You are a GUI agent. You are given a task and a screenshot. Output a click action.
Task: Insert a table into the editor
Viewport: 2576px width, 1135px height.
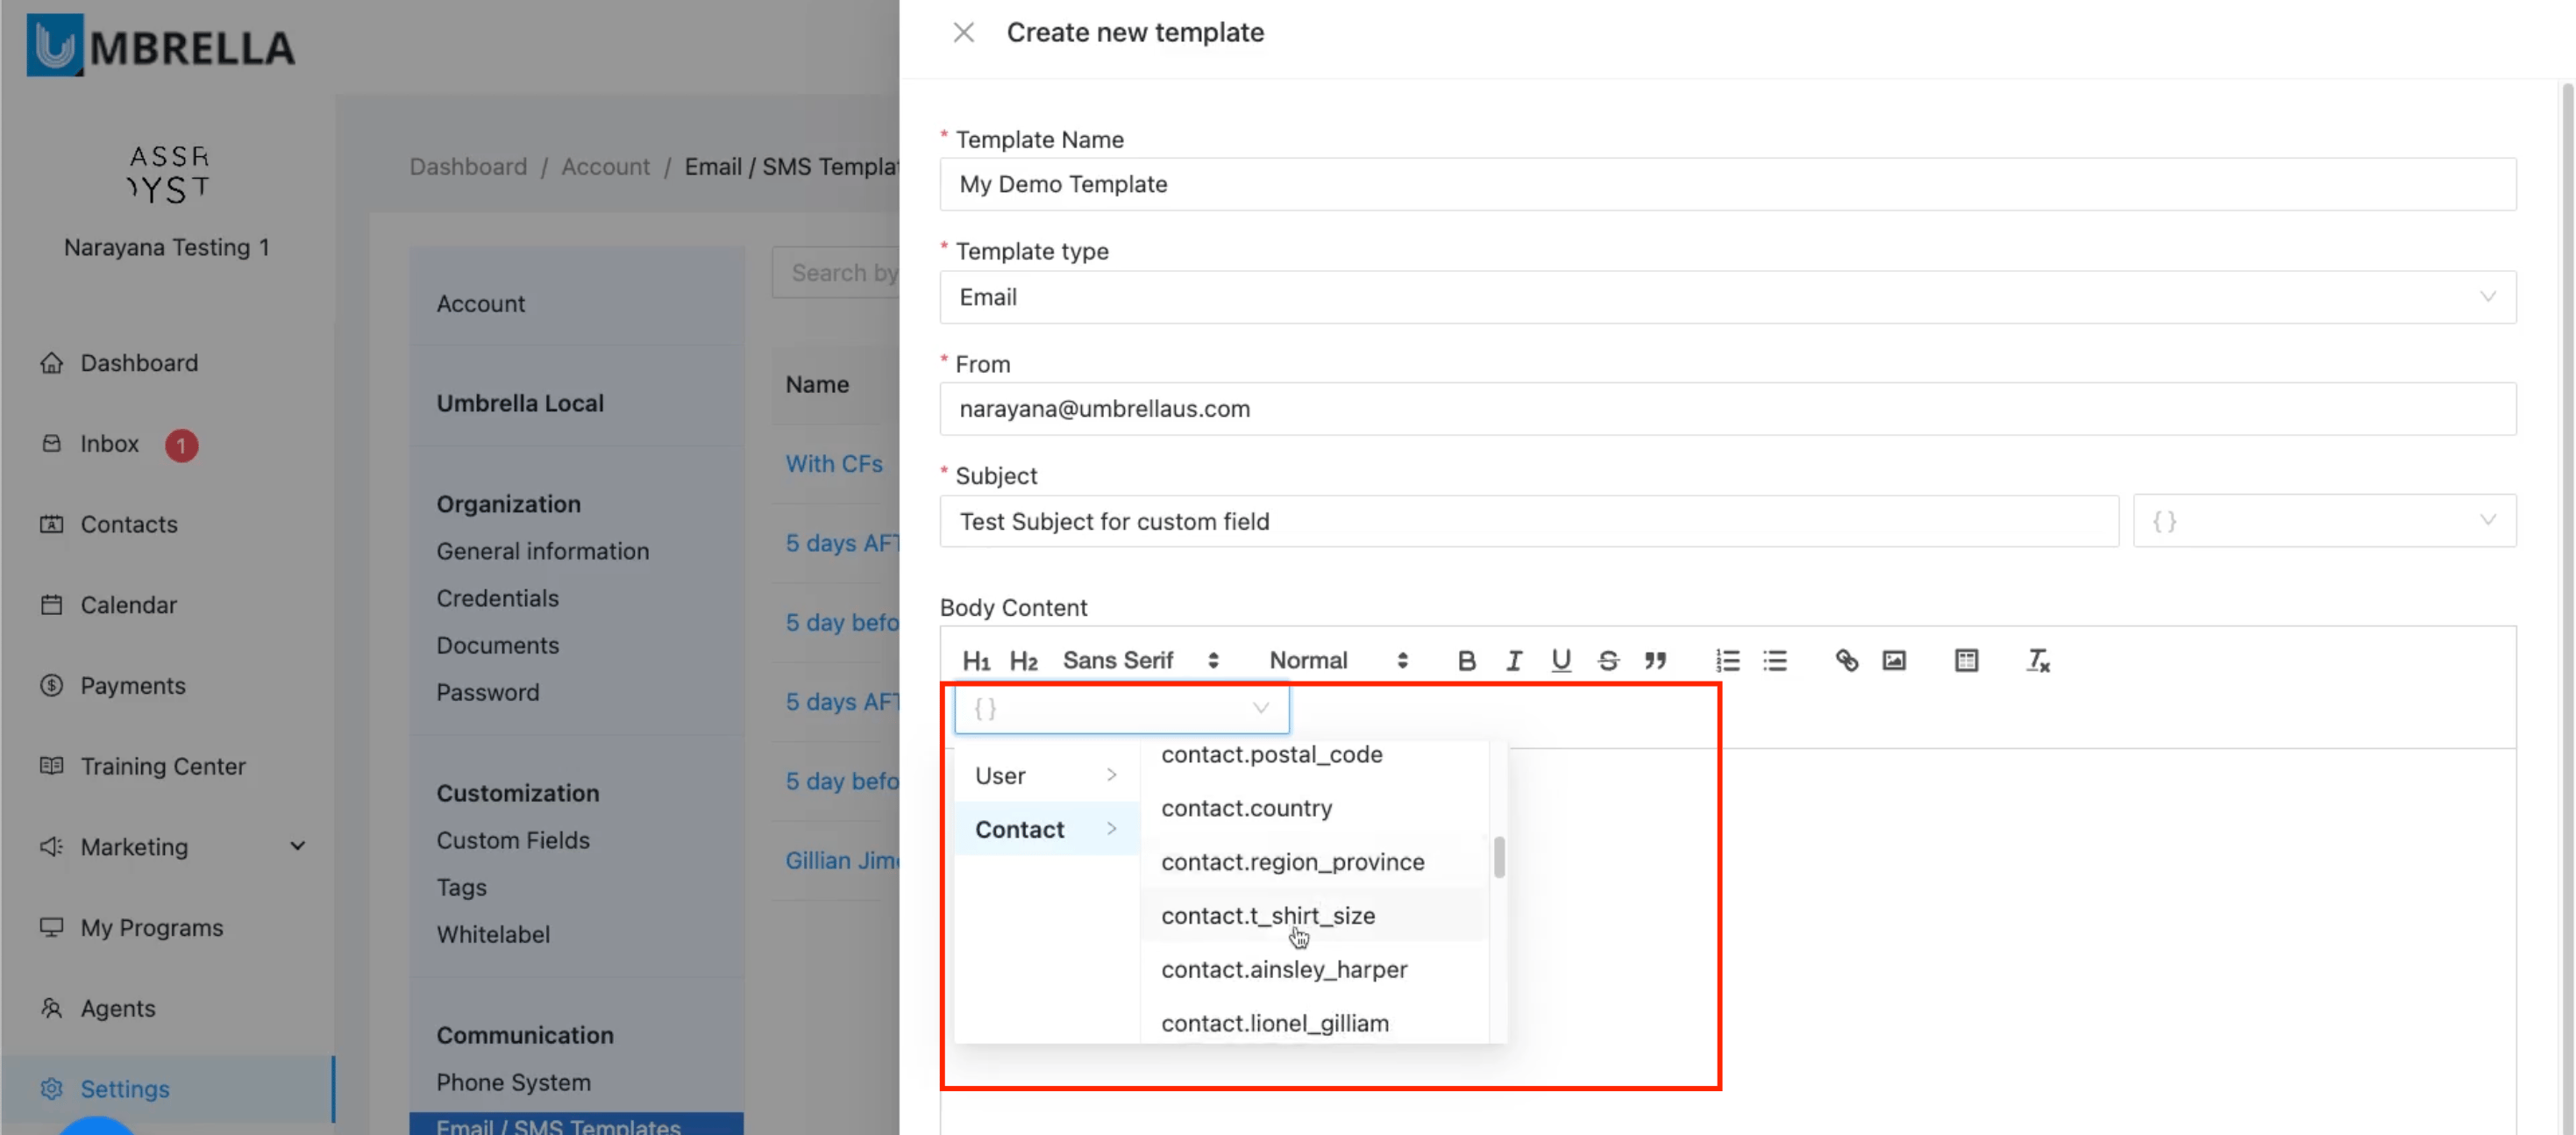(1965, 661)
